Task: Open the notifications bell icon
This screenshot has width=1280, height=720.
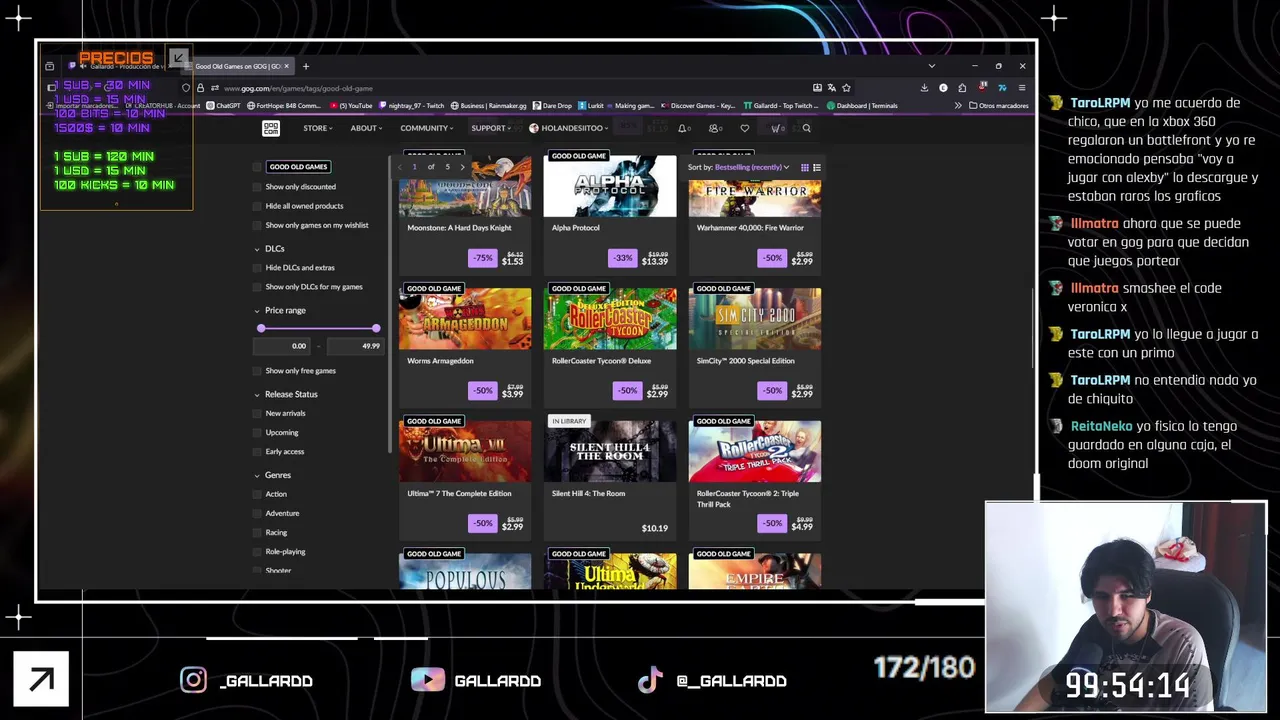Action: [x=683, y=128]
